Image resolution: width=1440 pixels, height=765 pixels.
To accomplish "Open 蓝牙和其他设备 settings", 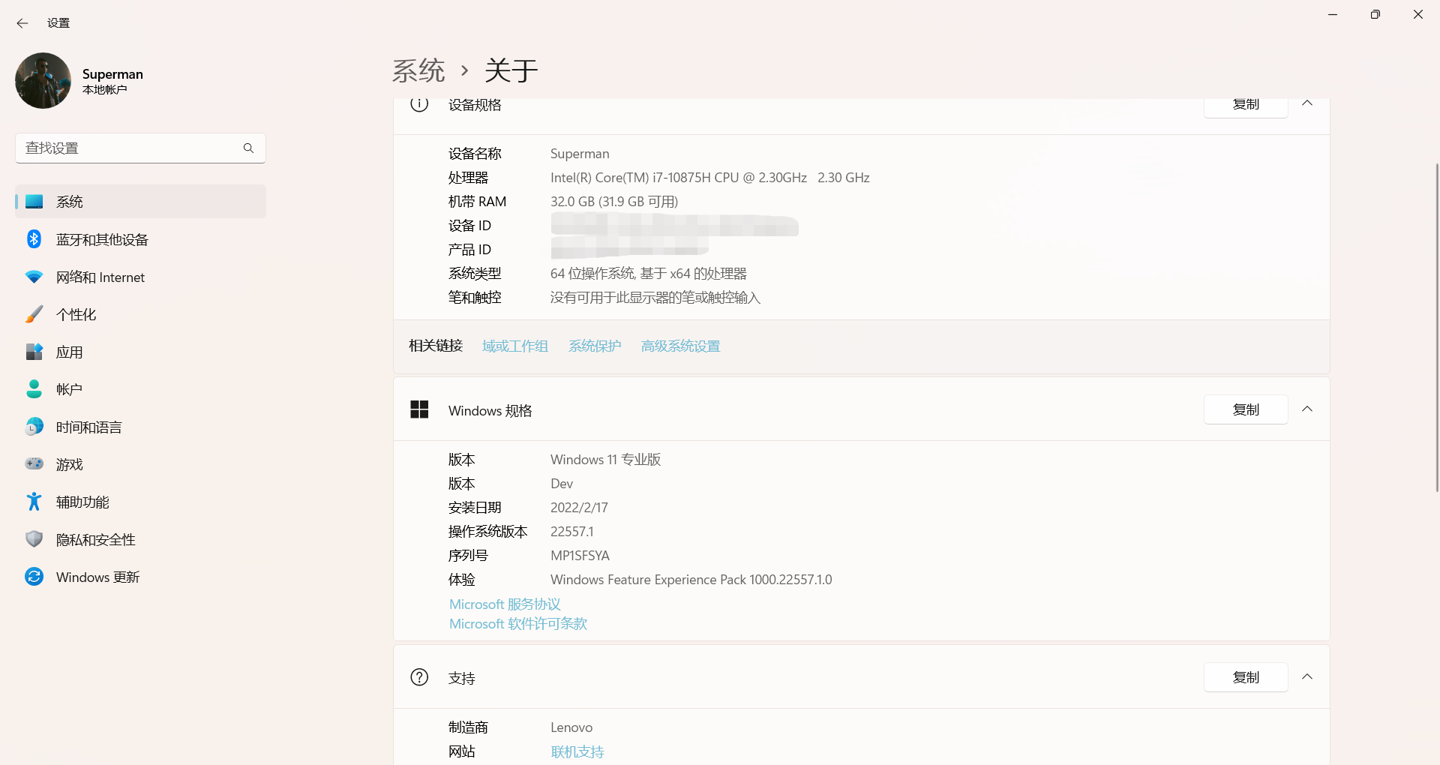I will [141, 239].
